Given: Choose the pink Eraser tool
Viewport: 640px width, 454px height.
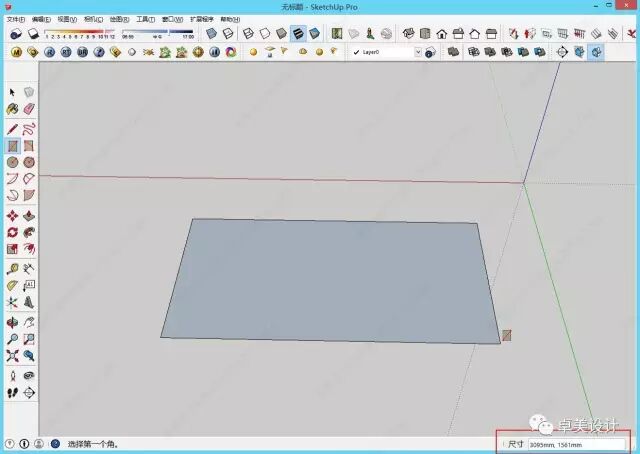Looking at the screenshot, I should (x=29, y=109).
